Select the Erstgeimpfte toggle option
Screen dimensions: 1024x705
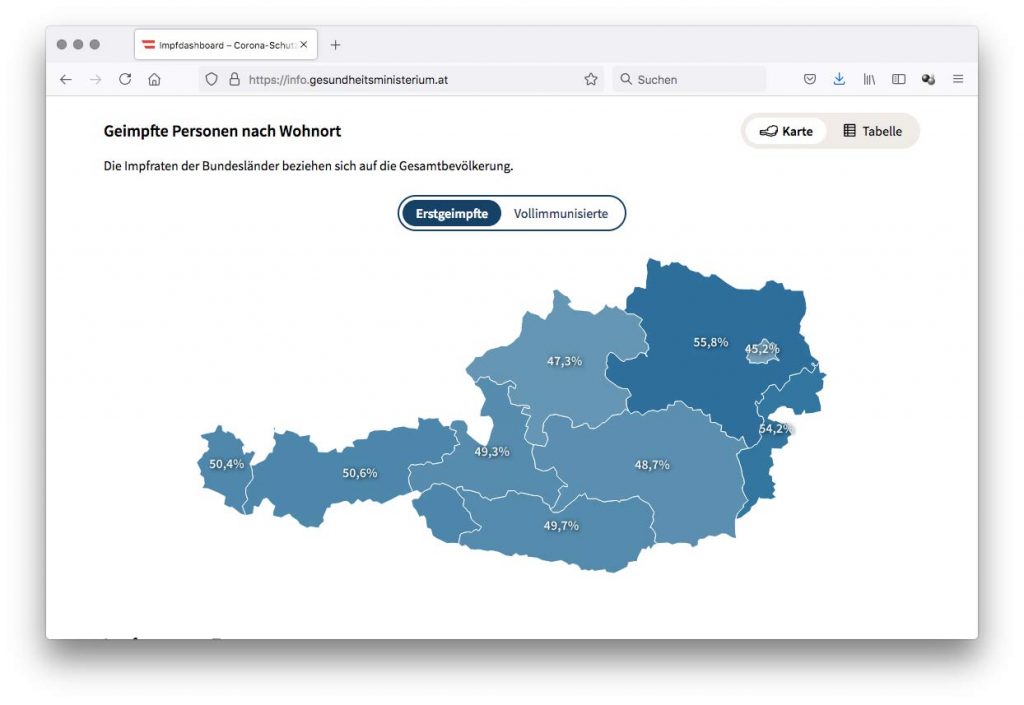452,213
